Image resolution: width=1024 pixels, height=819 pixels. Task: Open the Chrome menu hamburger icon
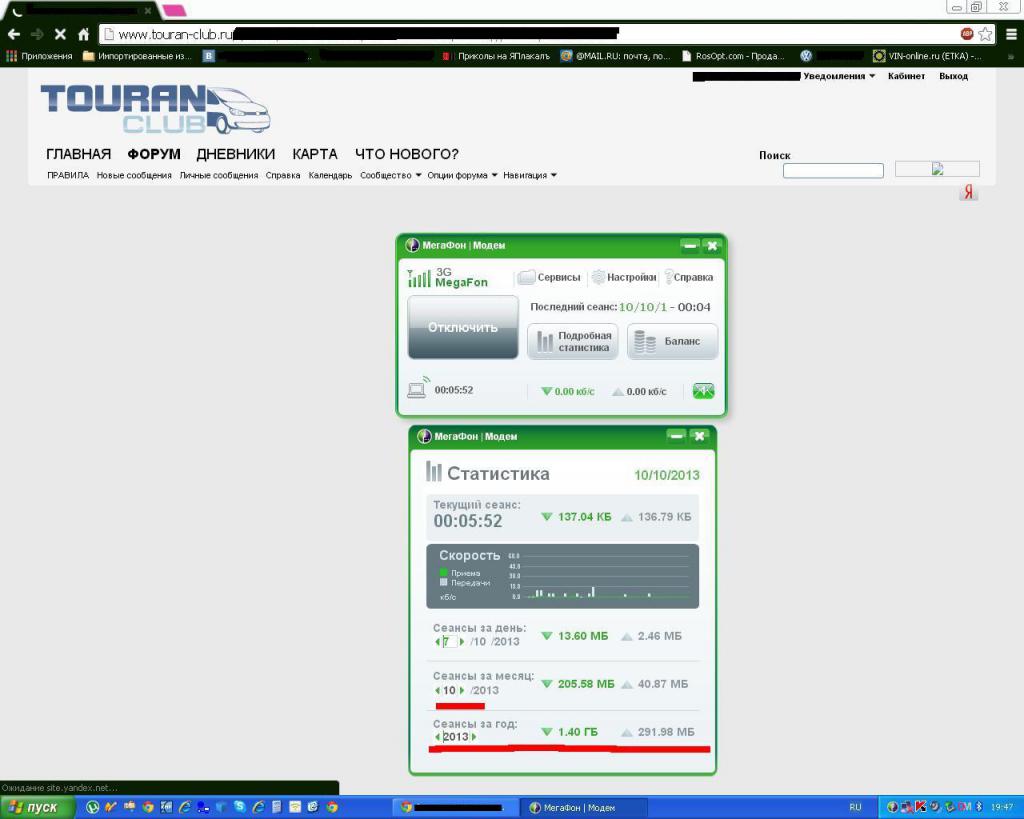pyautogui.click(x=1012, y=34)
